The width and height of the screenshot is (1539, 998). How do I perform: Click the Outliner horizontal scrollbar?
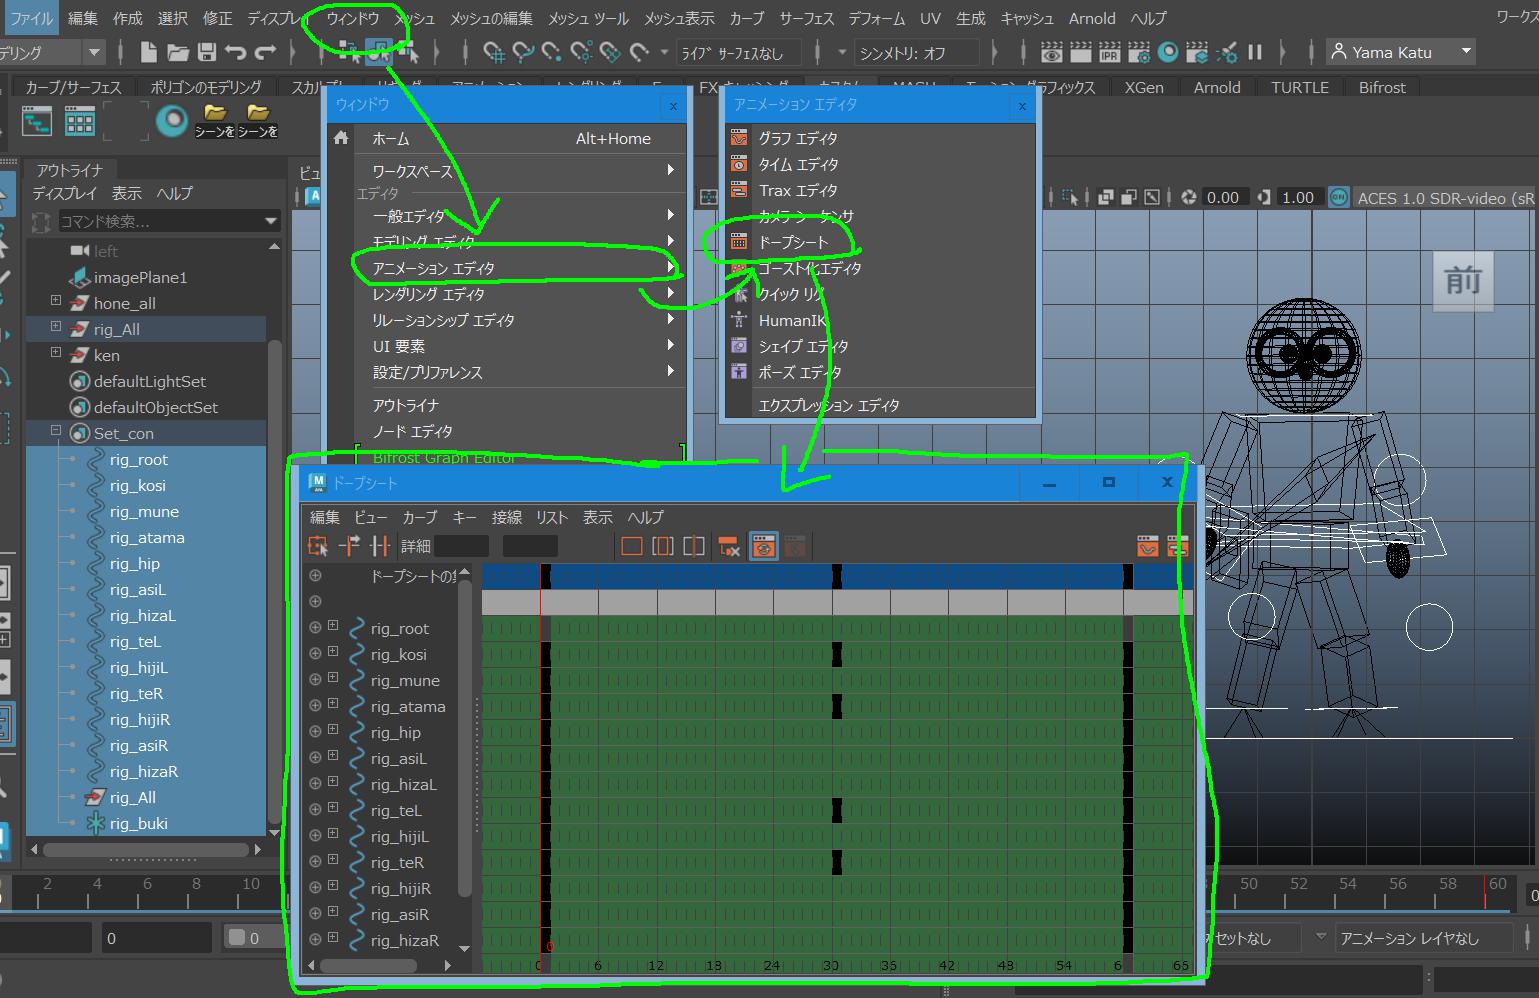[x=146, y=849]
